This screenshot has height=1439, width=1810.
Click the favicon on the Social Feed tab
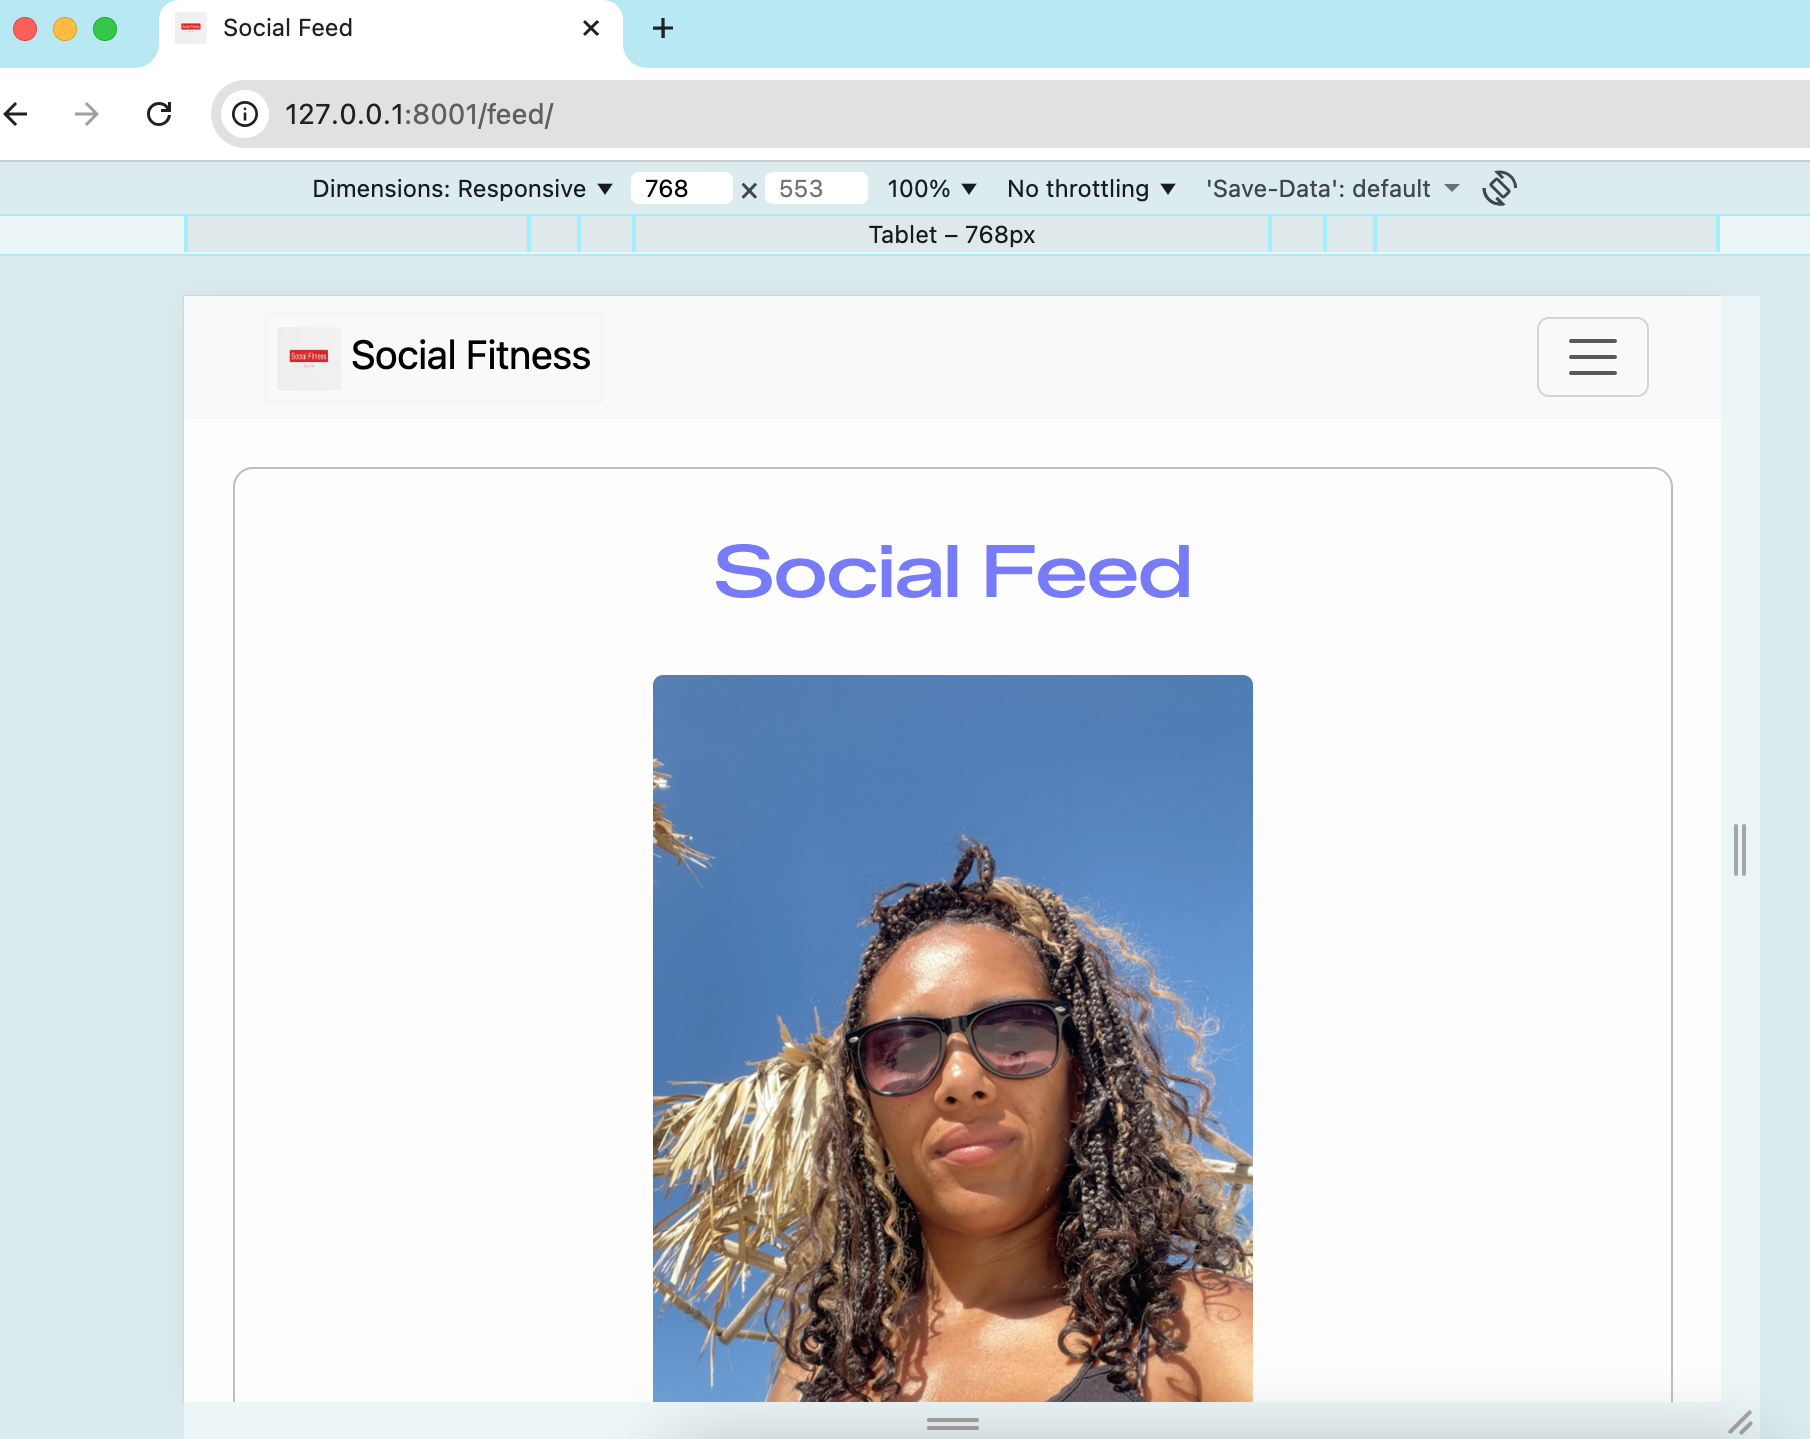tap(191, 27)
